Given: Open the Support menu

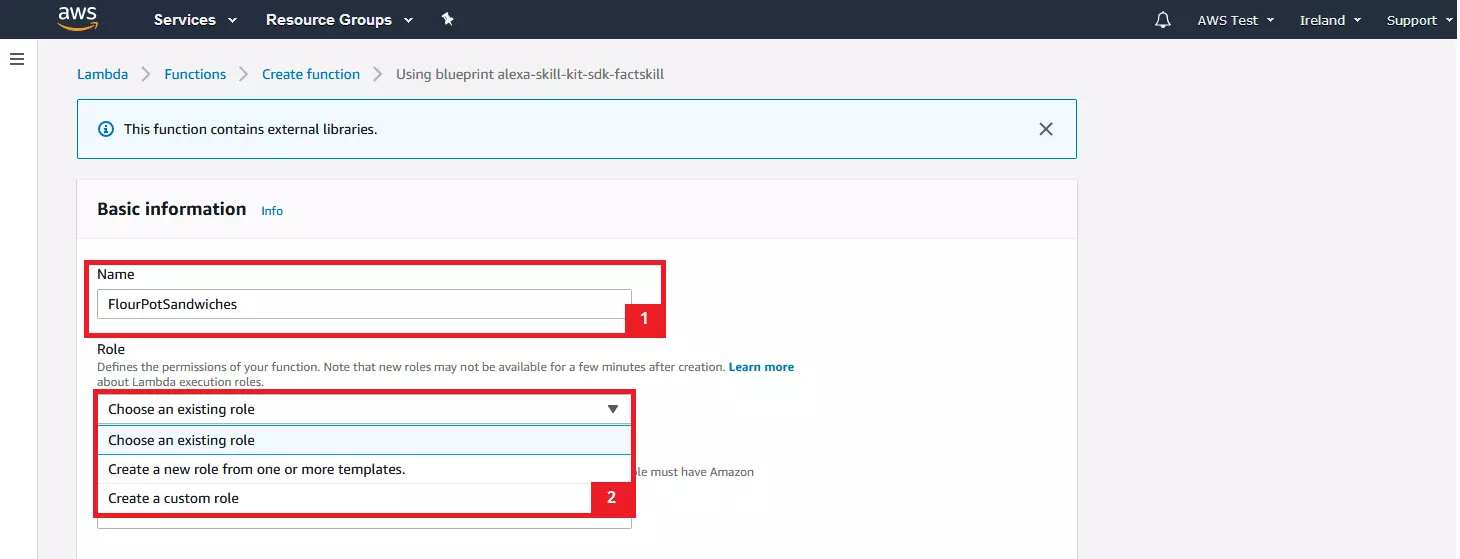Looking at the screenshot, I should coord(1418,20).
